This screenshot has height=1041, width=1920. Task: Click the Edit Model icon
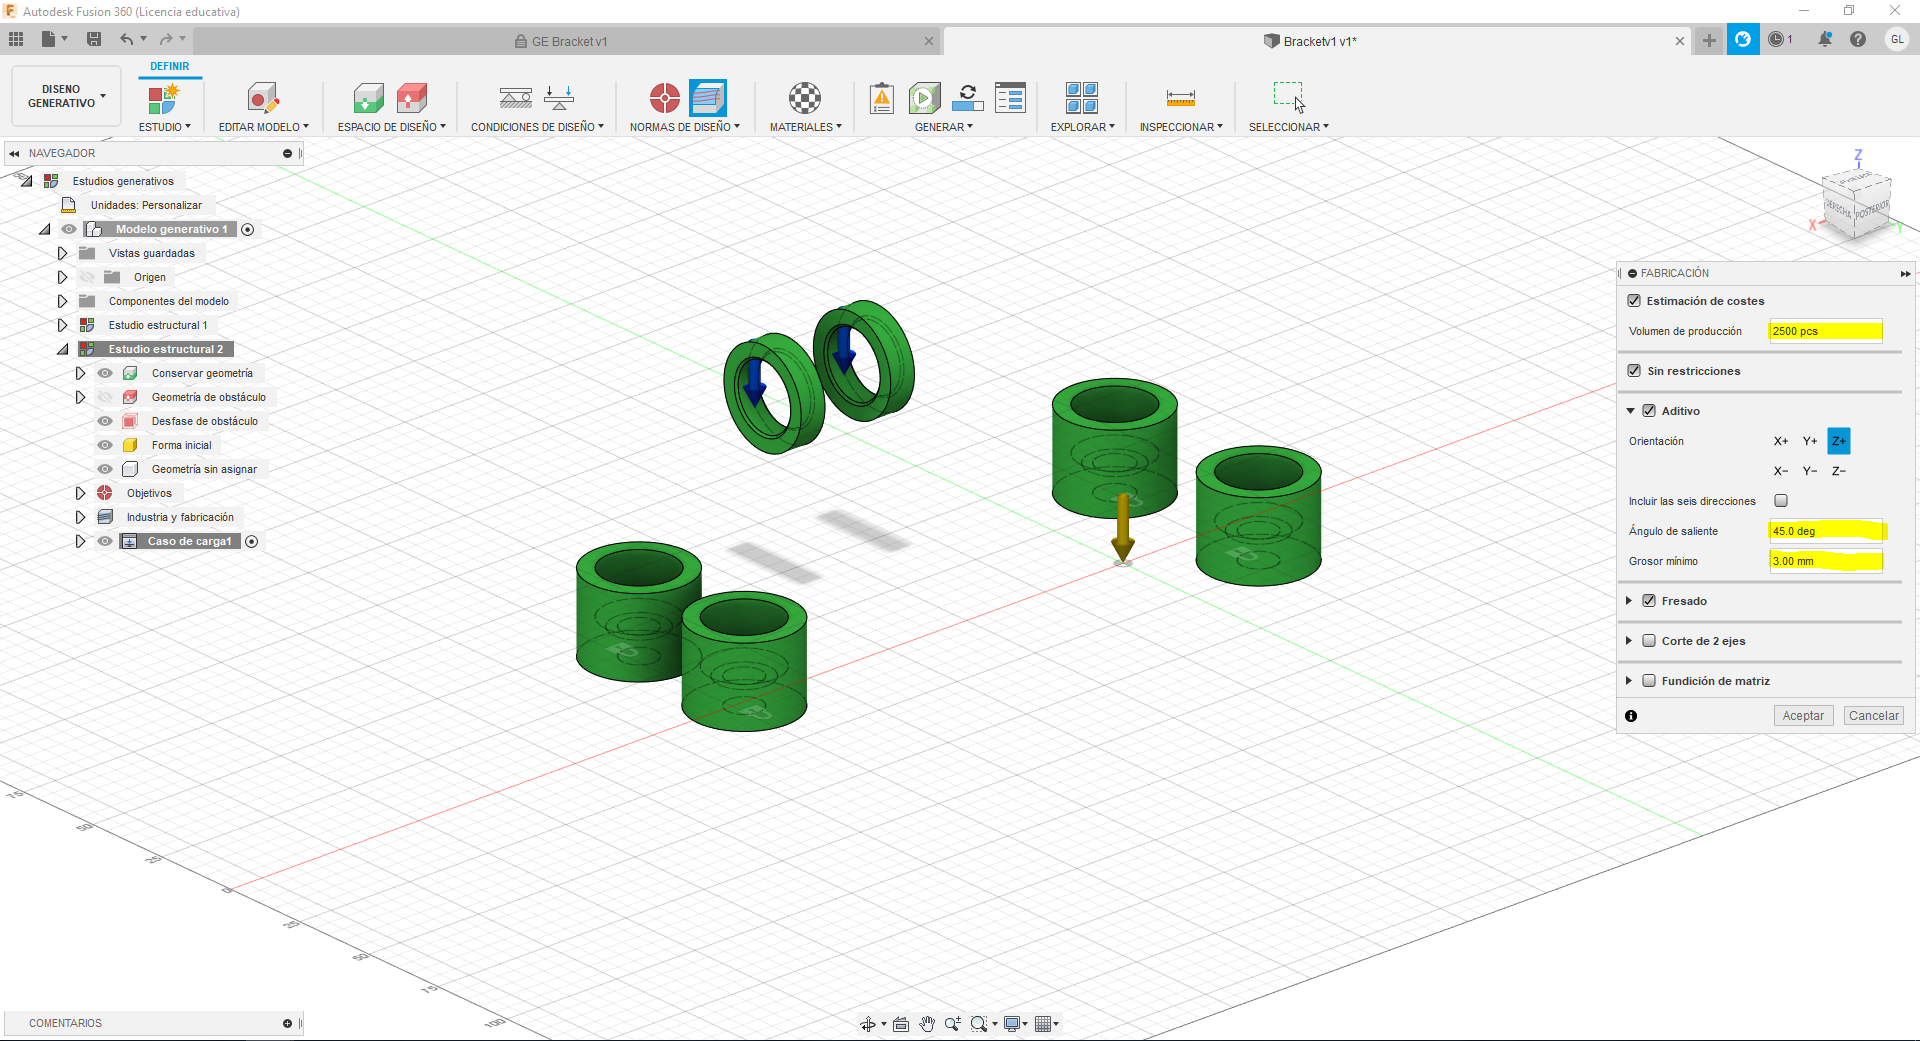click(263, 99)
